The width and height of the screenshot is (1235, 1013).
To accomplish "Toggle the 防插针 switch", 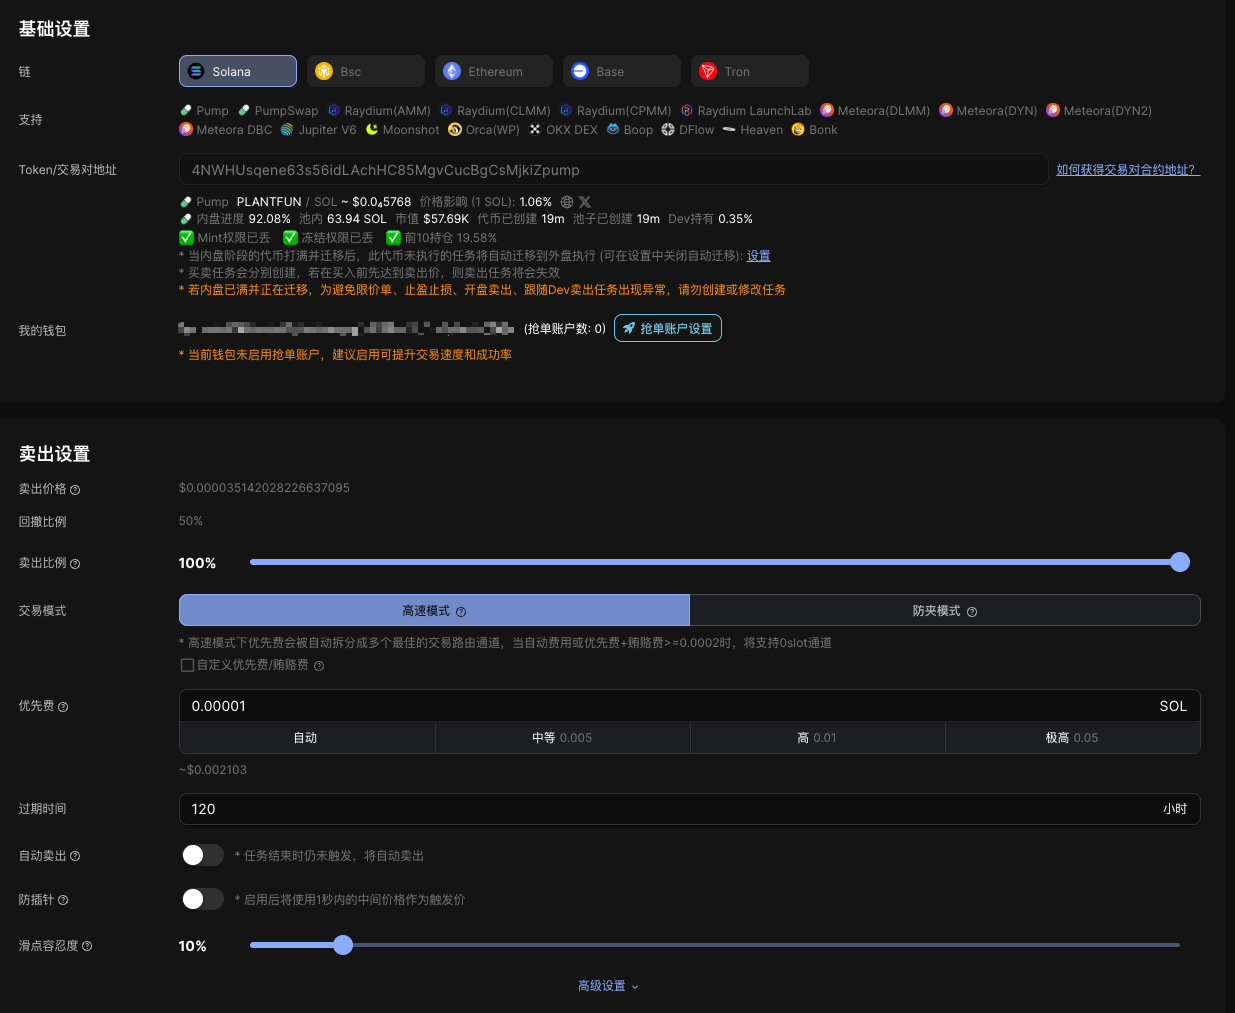I will [x=202, y=899].
